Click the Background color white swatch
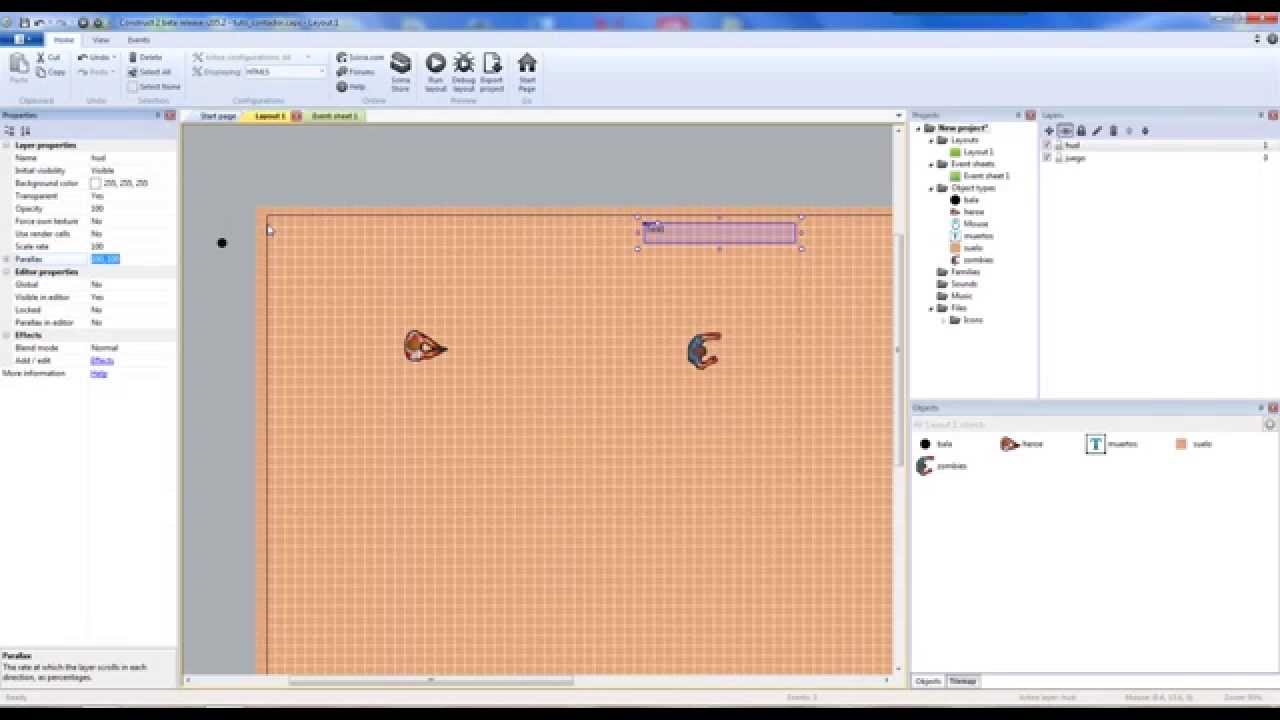This screenshot has width=1280, height=720. pyautogui.click(x=96, y=184)
